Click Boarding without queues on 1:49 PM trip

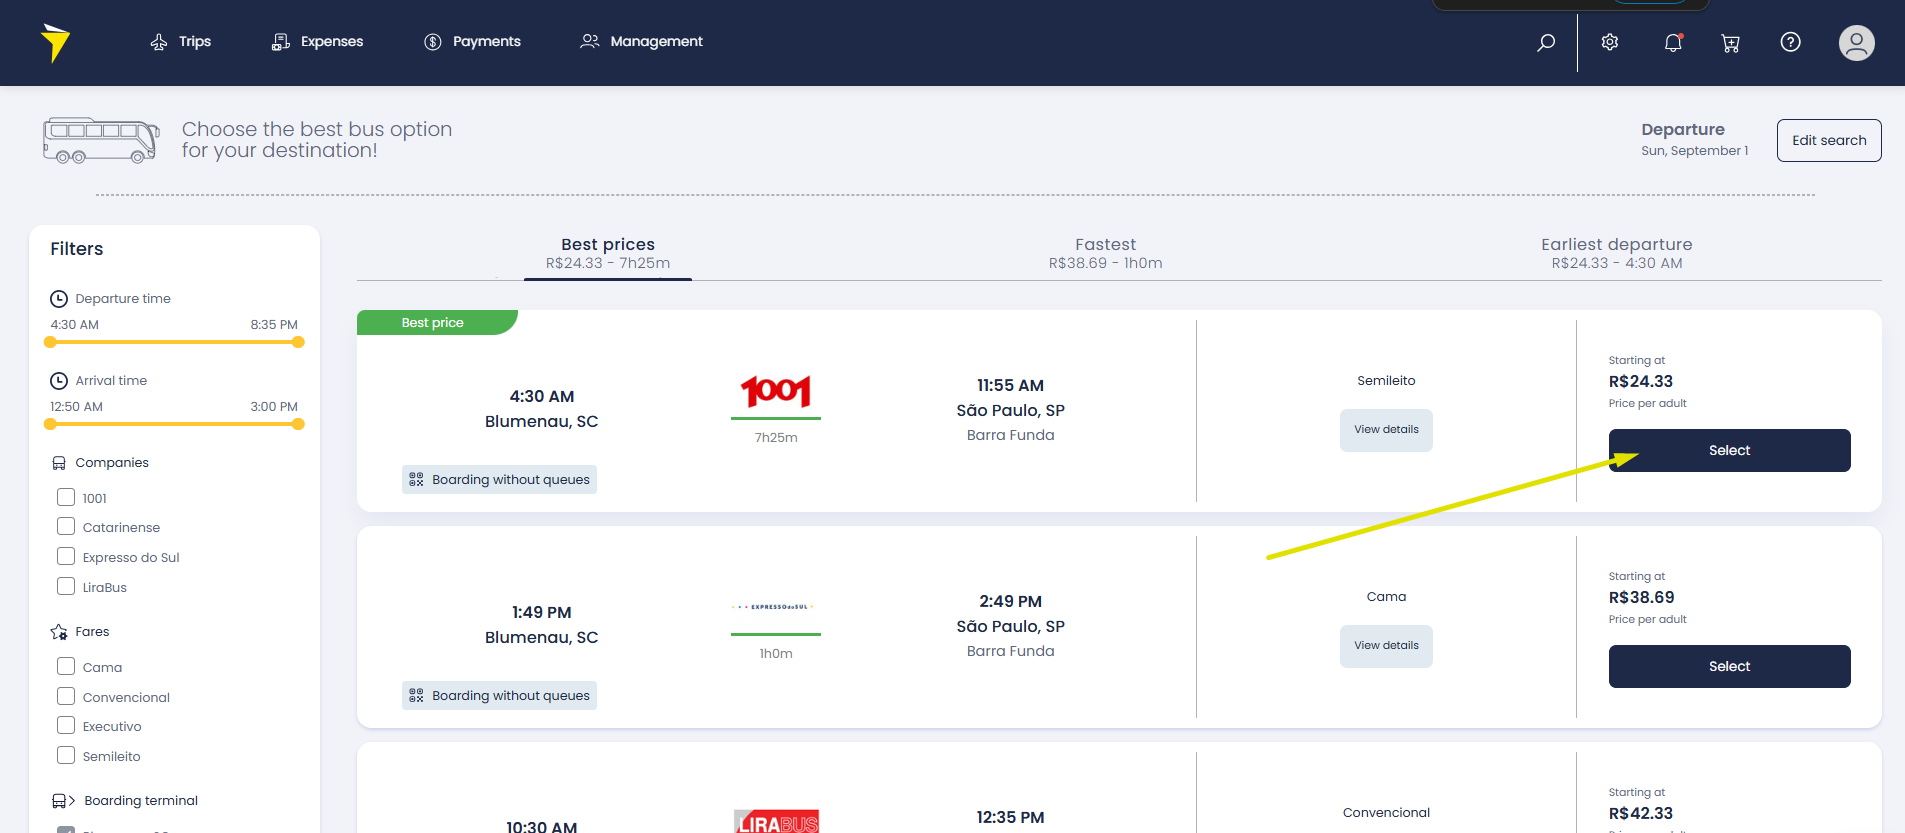[499, 696]
